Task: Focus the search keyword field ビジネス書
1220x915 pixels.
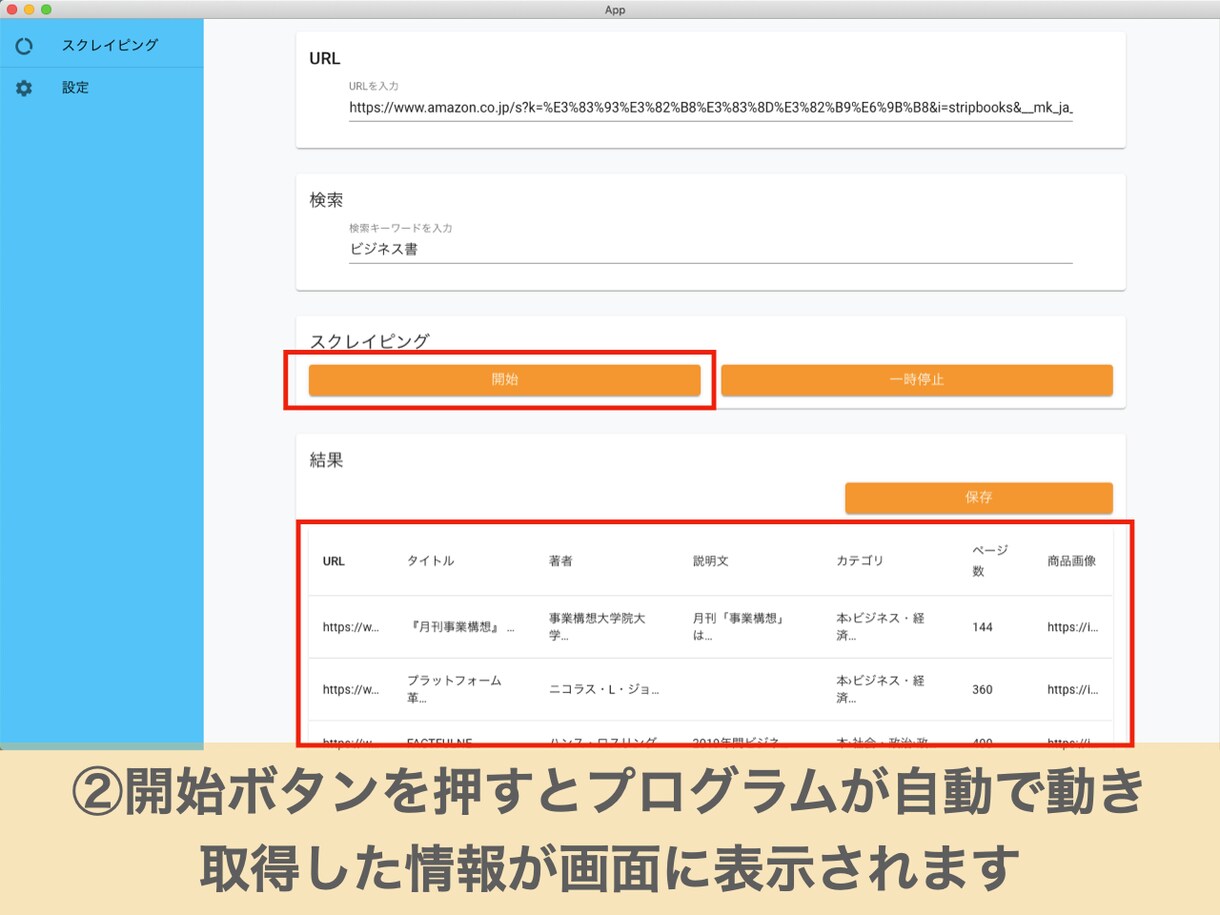Action: pyautogui.click(x=710, y=249)
